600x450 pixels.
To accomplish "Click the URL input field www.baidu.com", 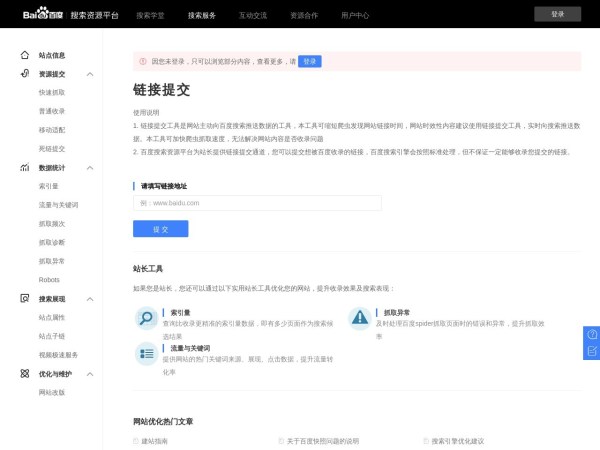I will 257,203.
